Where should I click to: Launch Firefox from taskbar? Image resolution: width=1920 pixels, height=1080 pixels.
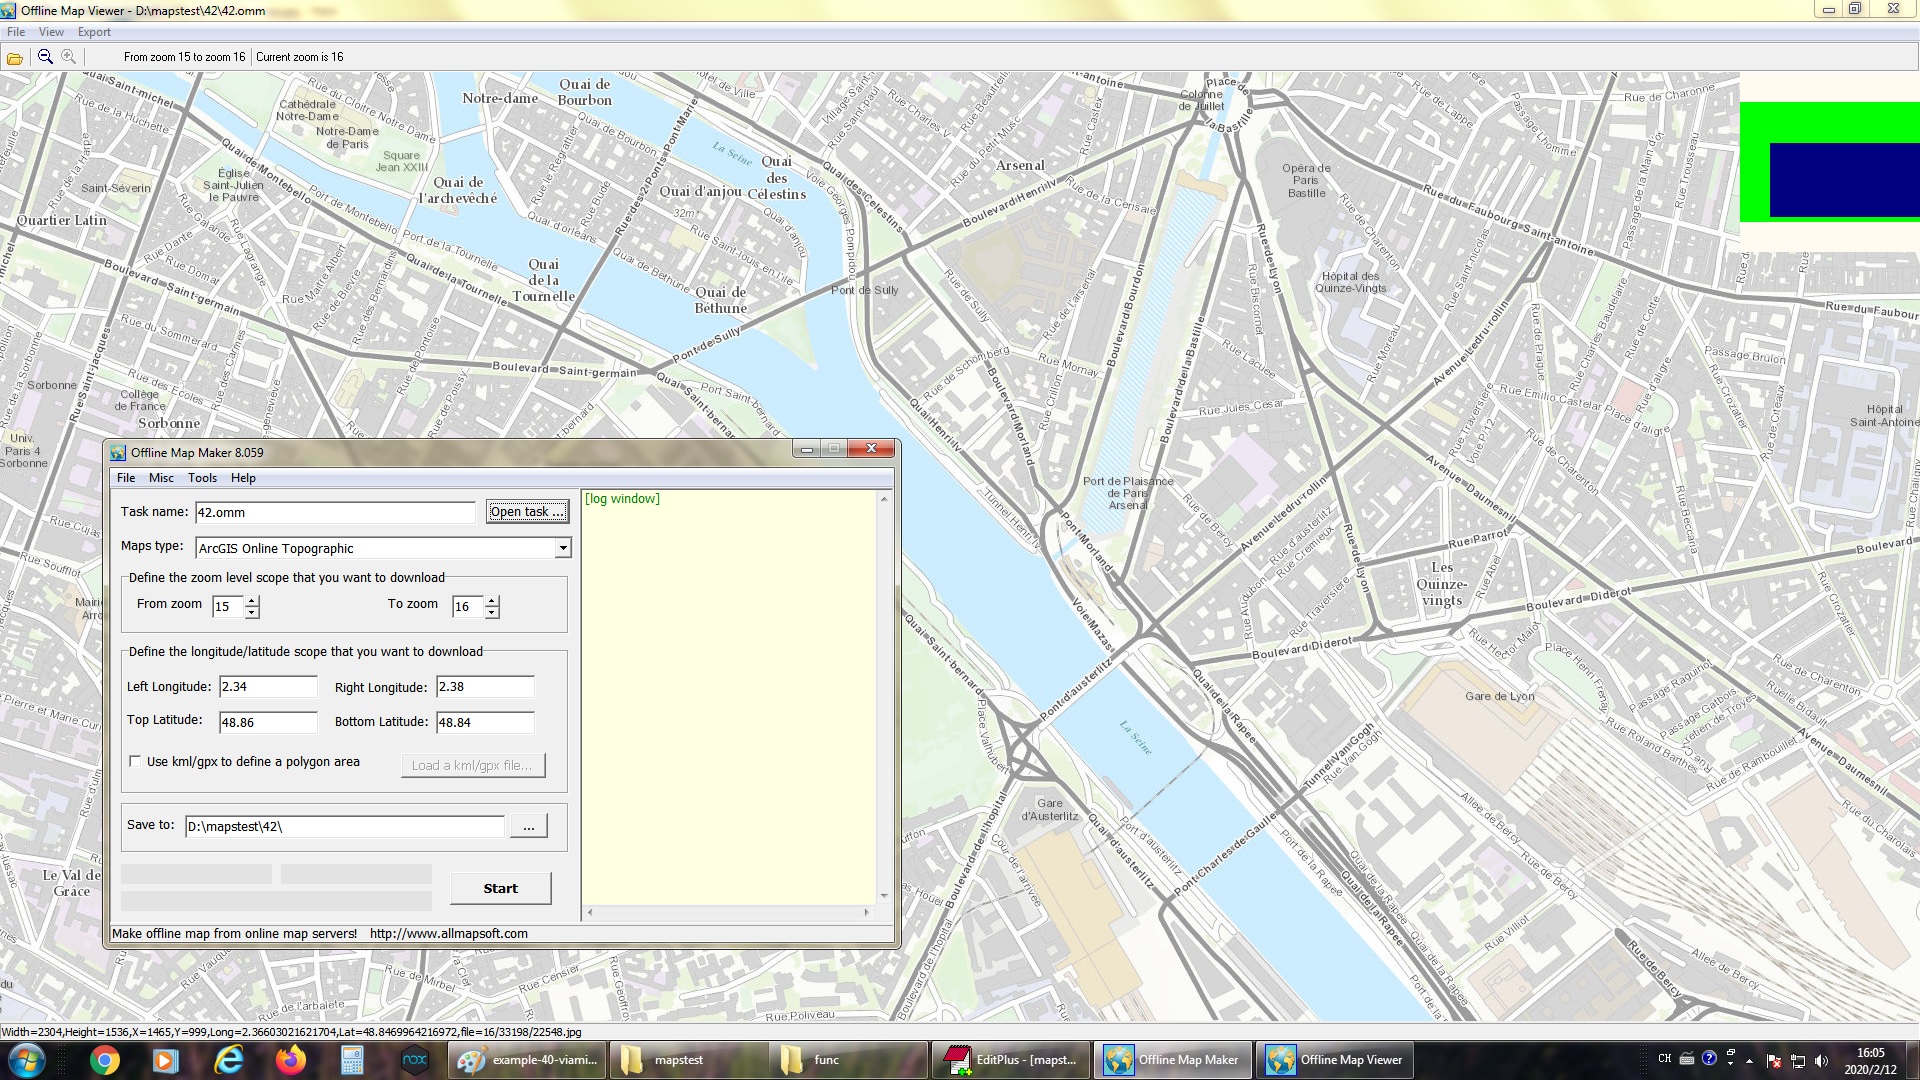pyautogui.click(x=291, y=1060)
